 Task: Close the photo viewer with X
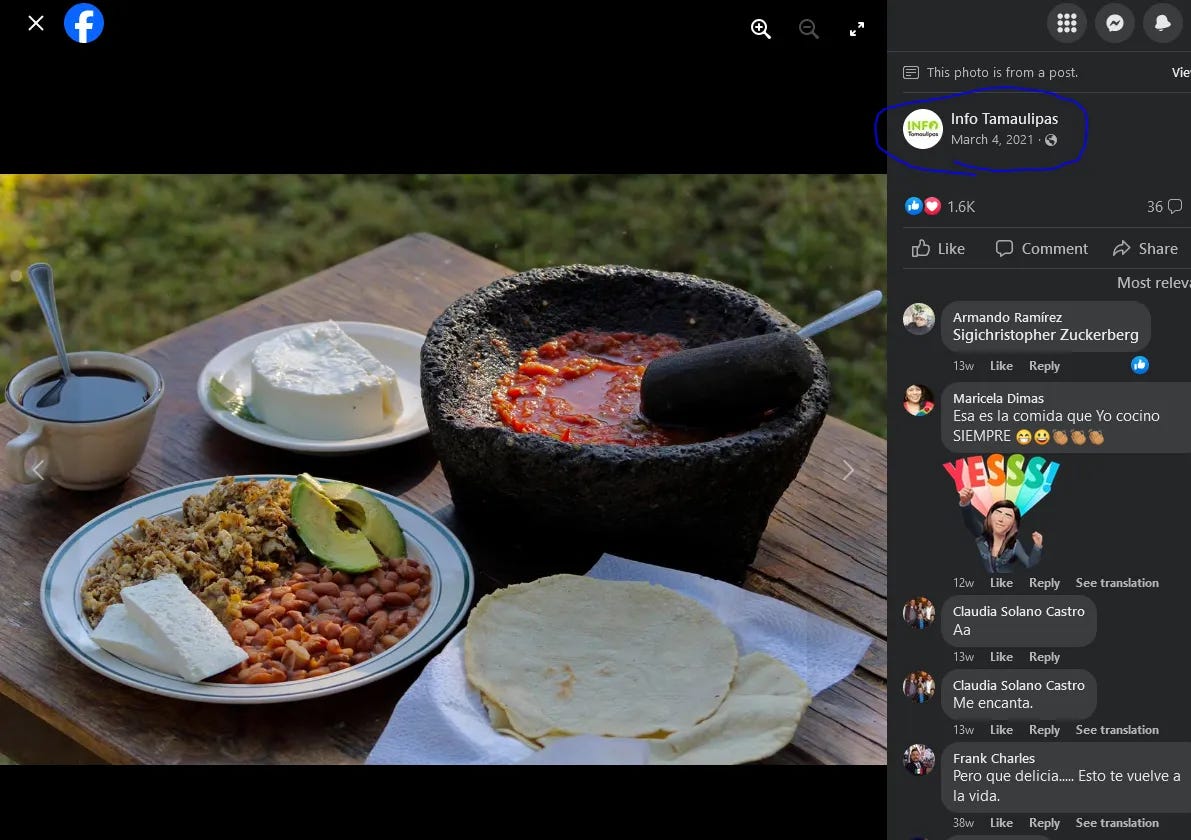click(36, 24)
